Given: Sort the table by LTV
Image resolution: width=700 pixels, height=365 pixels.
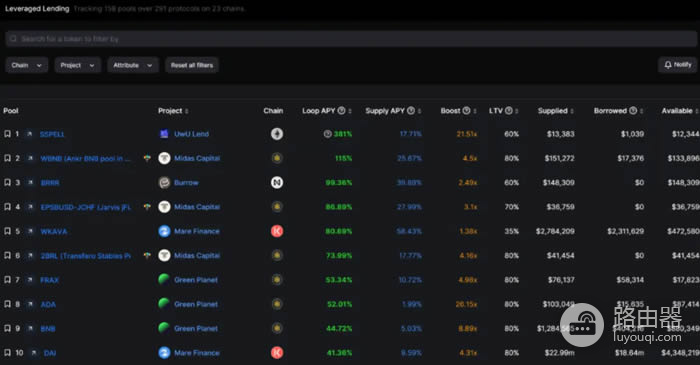Looking at the screenshot, I should [x=517, y=111].
